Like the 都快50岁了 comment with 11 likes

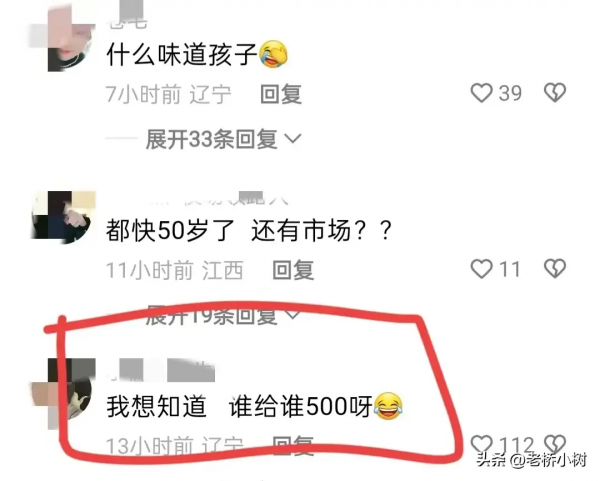click(481, 269)
